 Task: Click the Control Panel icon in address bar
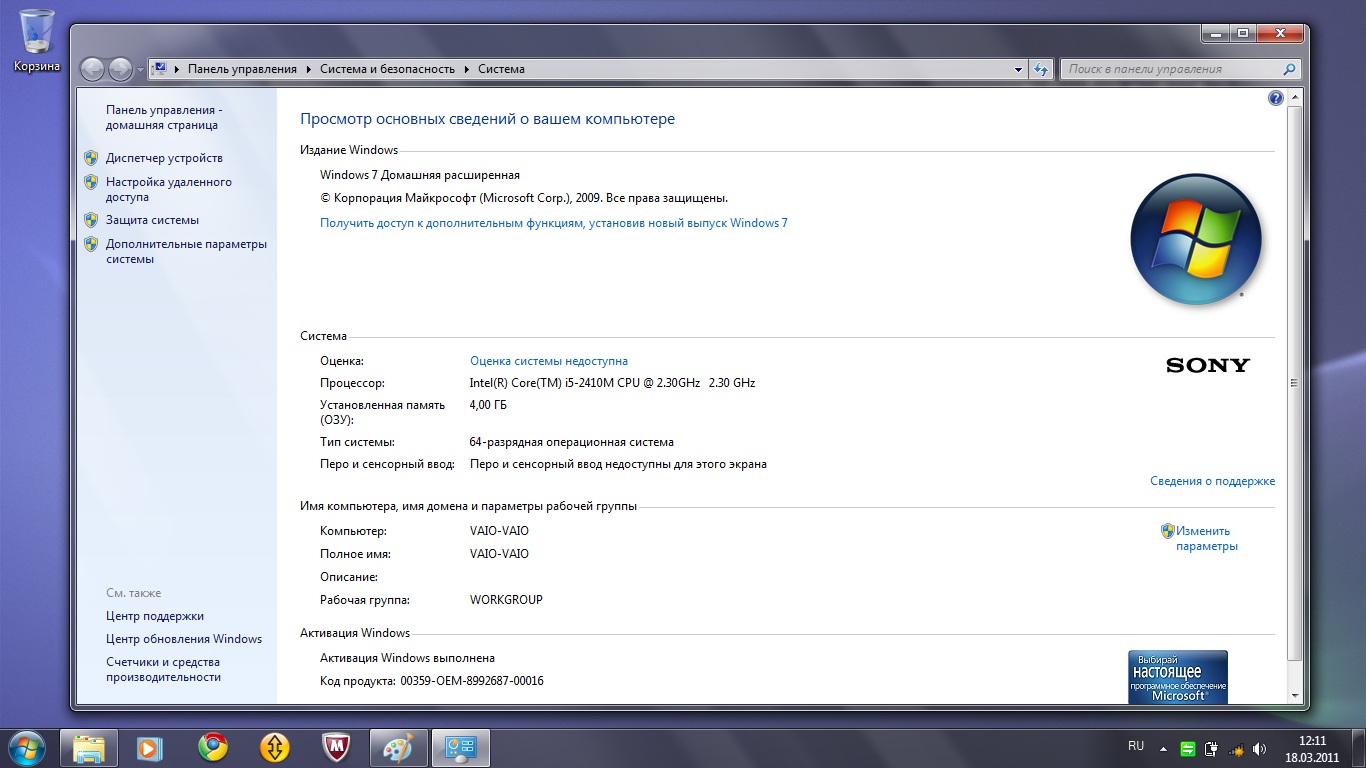158,69
